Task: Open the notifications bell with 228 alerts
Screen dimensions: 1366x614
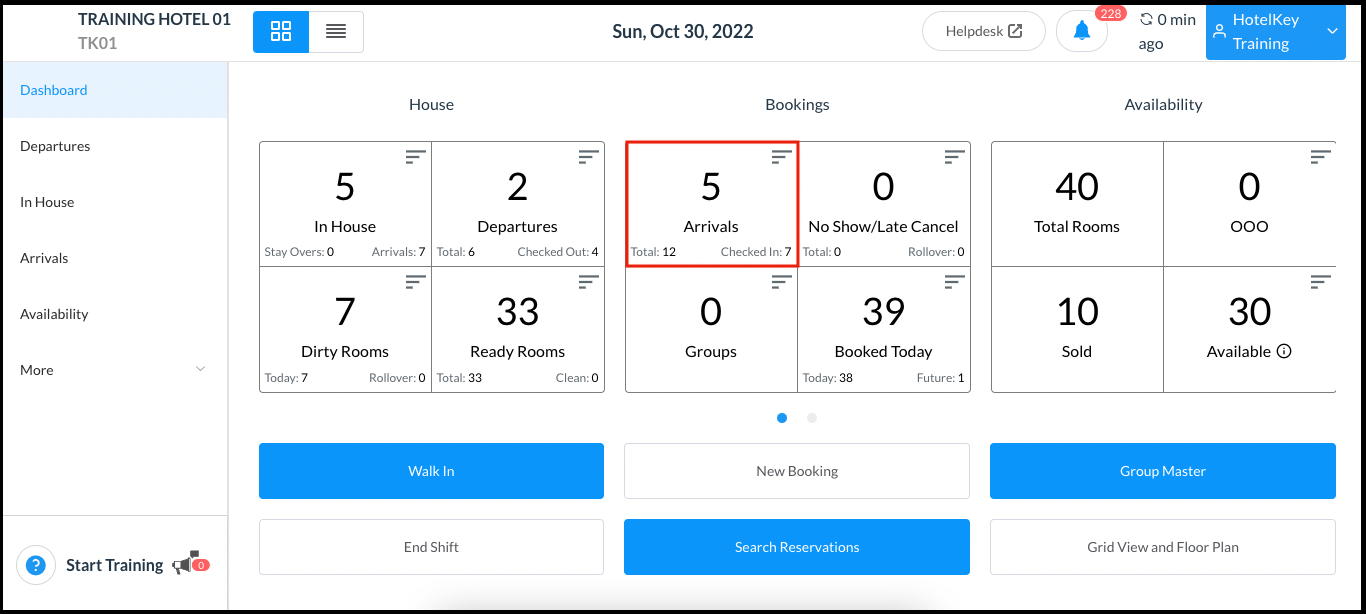Action: pyautogui.click(x=1081, y=31)
